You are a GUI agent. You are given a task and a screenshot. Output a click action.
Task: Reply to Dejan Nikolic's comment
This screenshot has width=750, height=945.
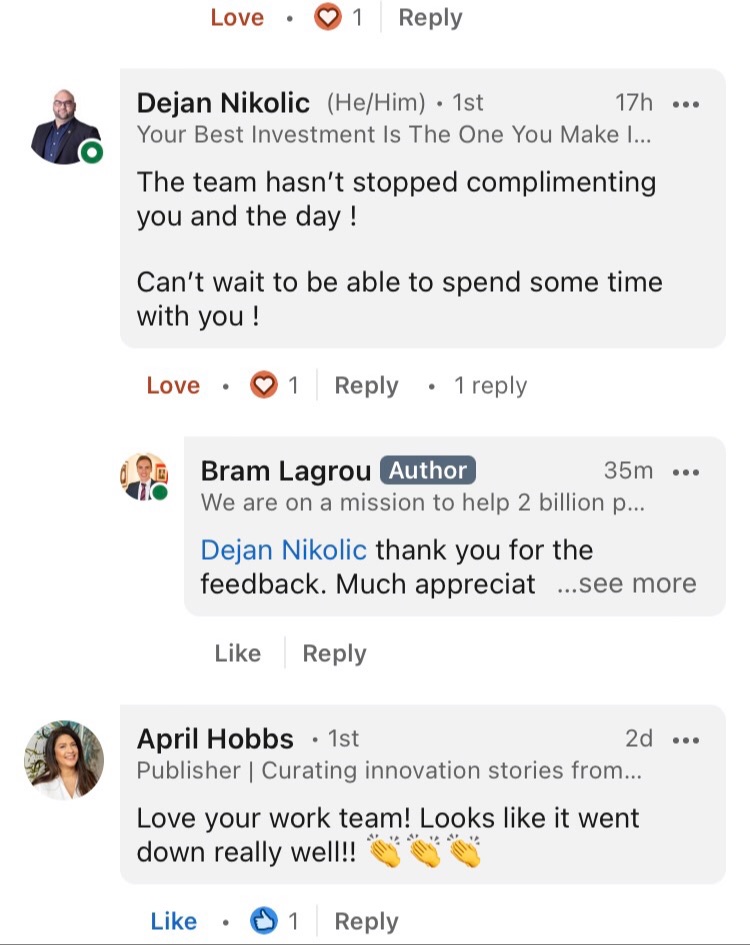(x=366, y=386)
